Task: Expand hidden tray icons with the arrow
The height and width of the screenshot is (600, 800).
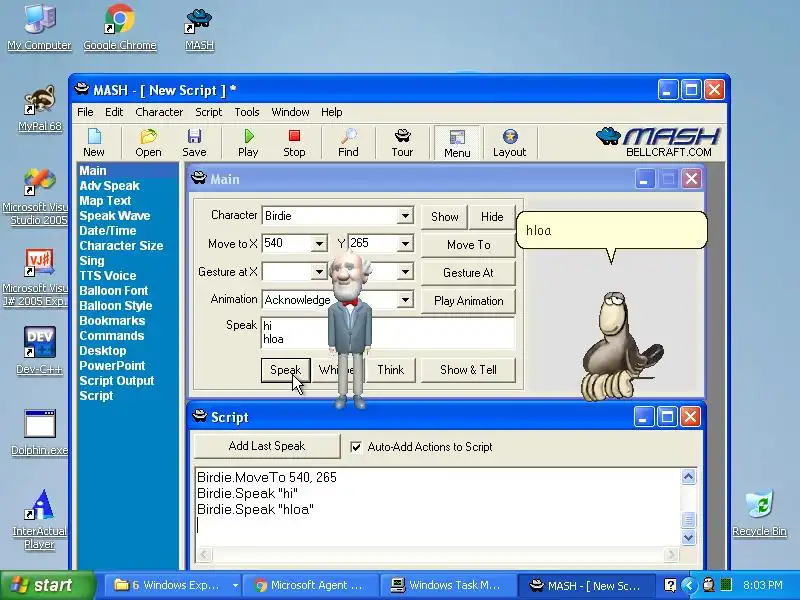Action: 689,585
